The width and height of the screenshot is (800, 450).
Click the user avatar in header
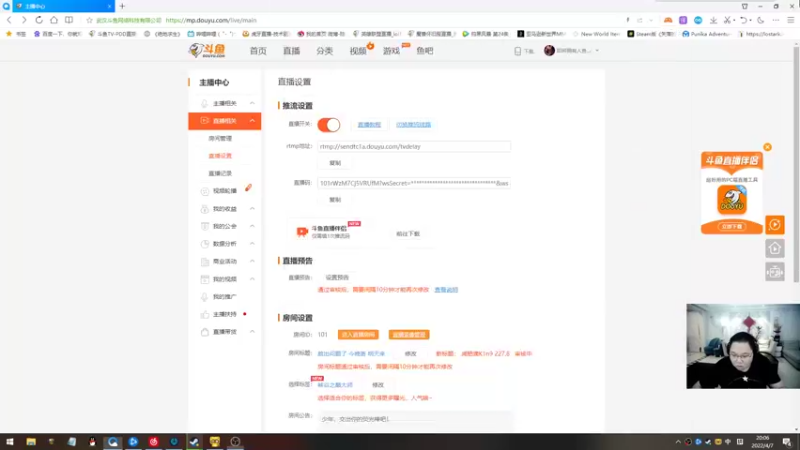(549, 51)
